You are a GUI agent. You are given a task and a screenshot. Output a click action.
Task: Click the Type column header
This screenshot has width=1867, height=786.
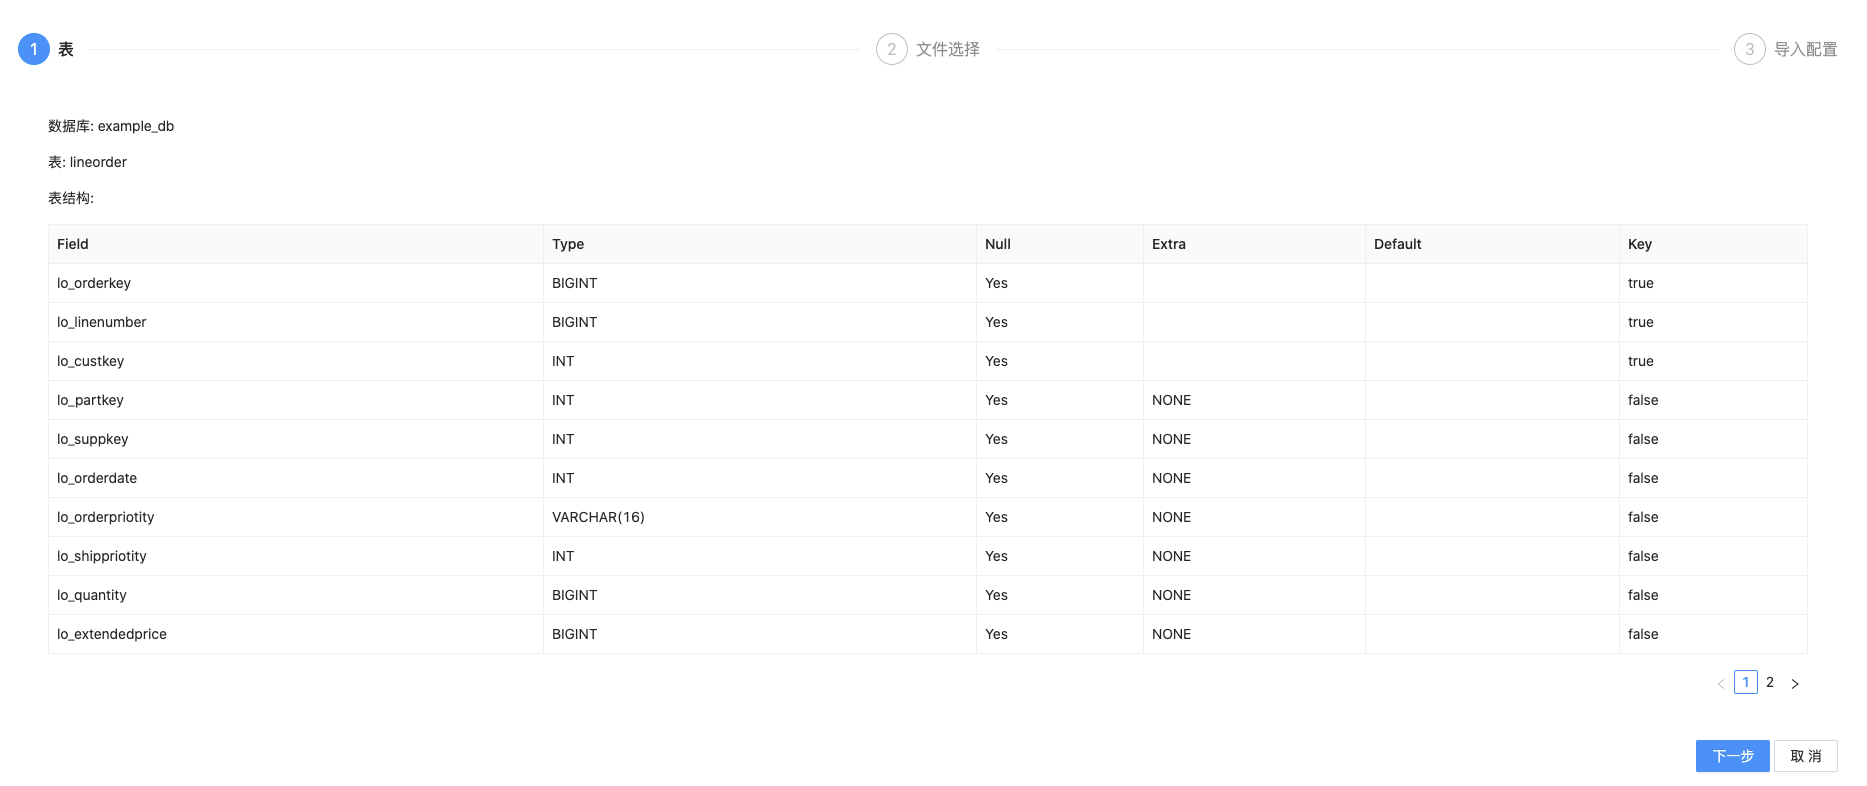[760, 244]
